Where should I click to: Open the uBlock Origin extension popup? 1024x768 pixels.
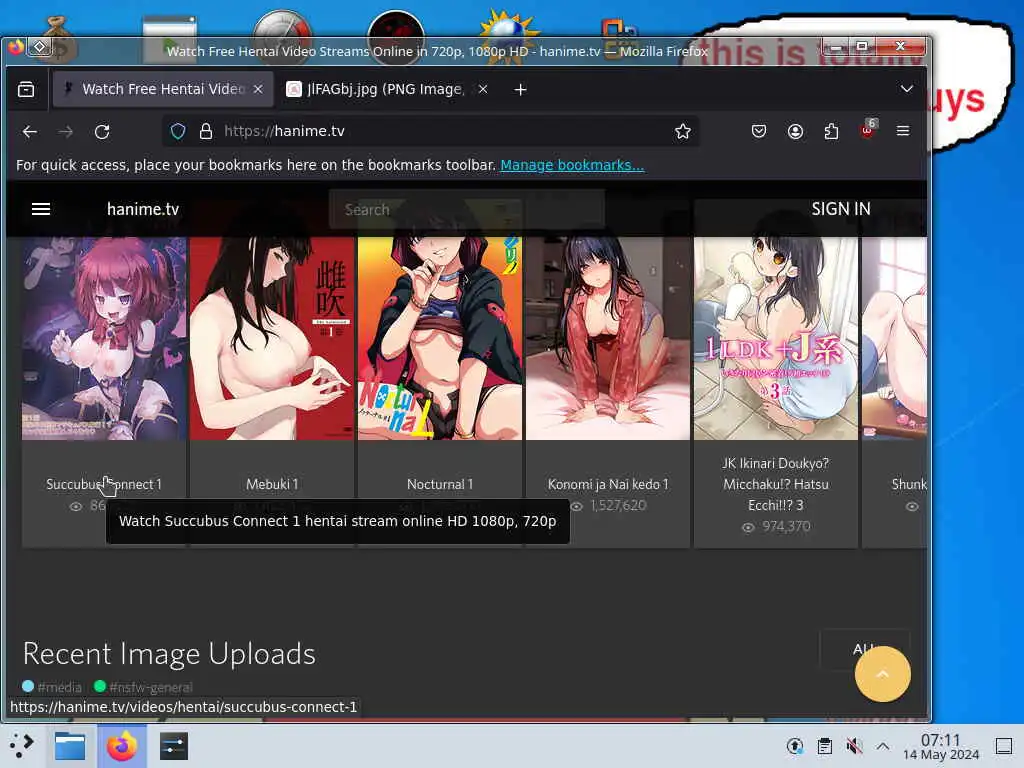[x=867, y=131]
